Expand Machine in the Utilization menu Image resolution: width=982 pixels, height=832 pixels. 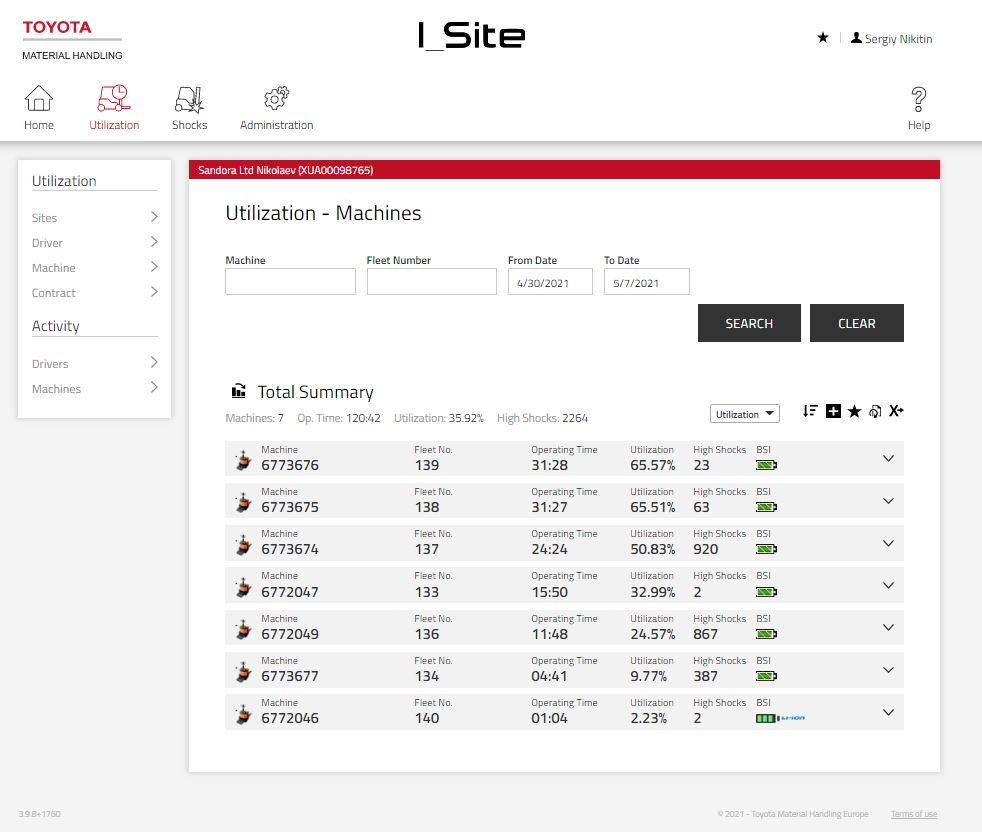95,268
